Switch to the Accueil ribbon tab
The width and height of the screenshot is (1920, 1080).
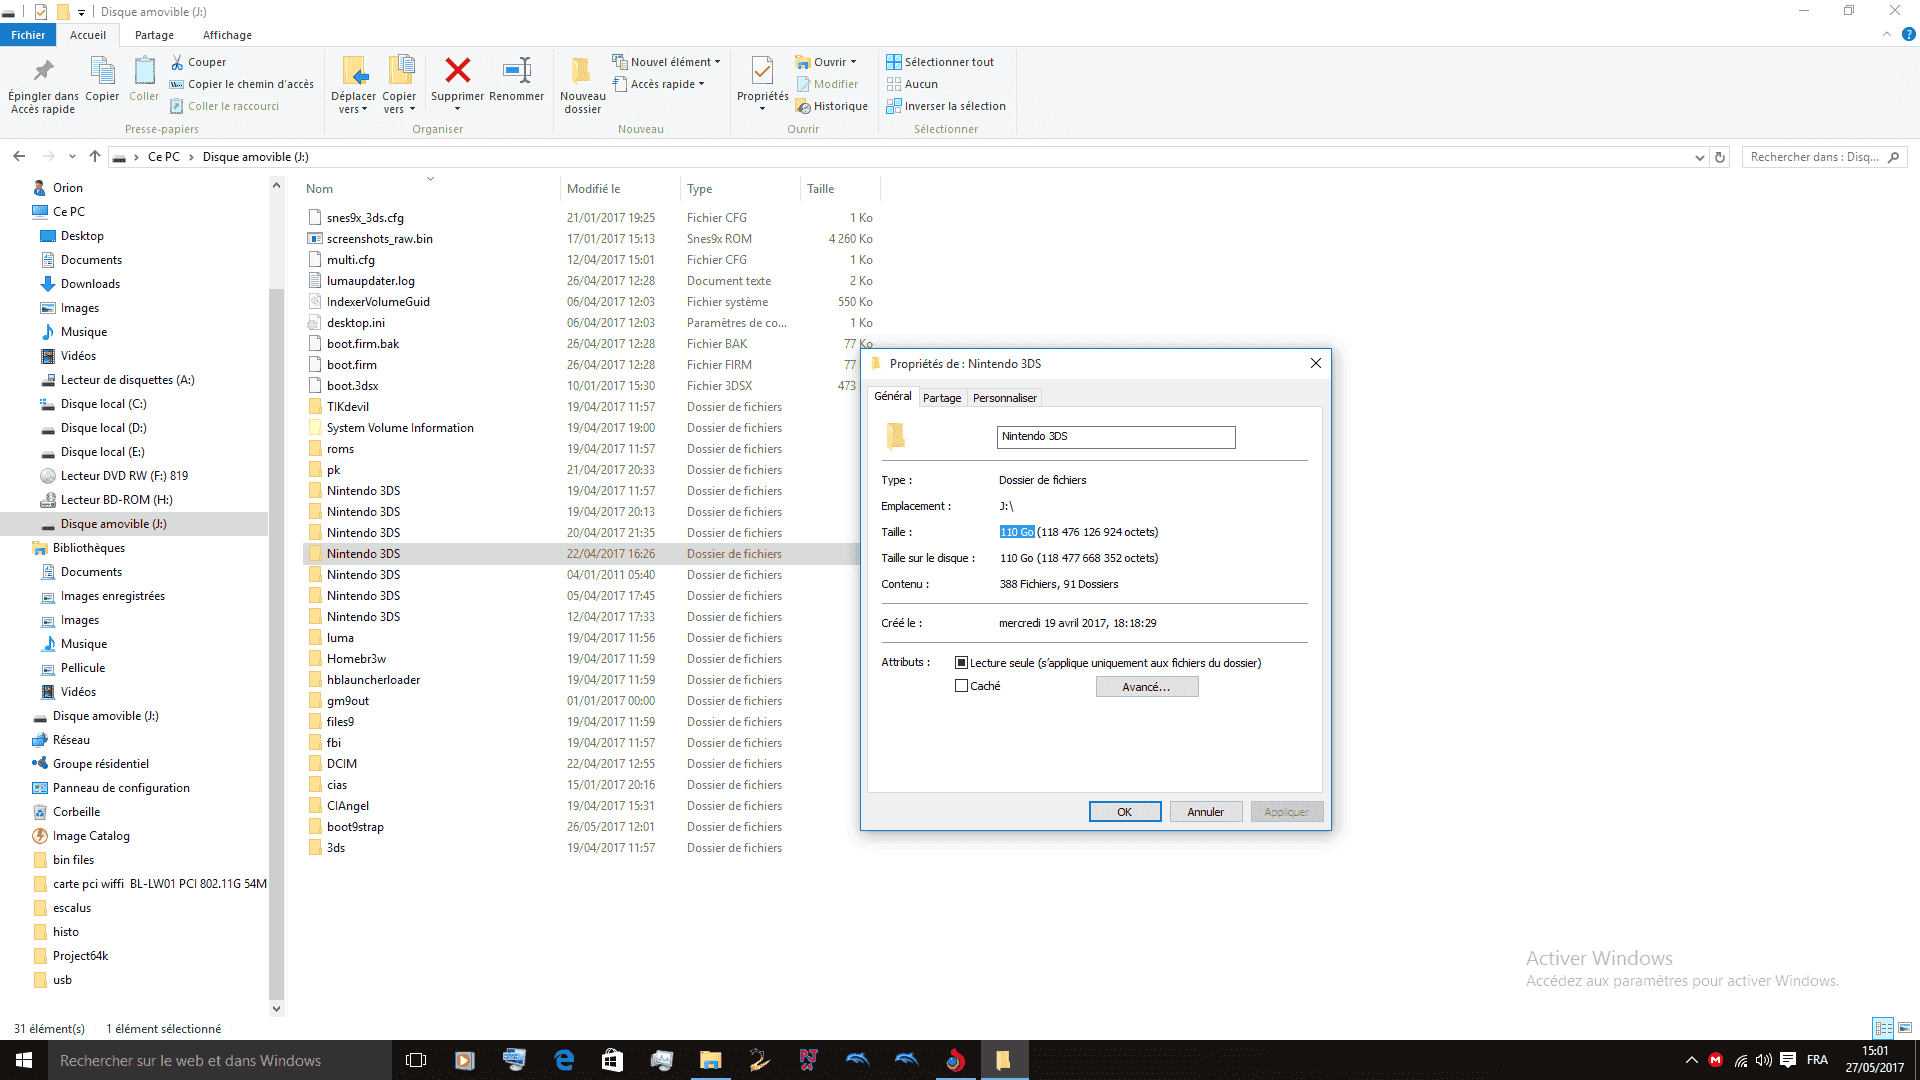tap(88, 35)
